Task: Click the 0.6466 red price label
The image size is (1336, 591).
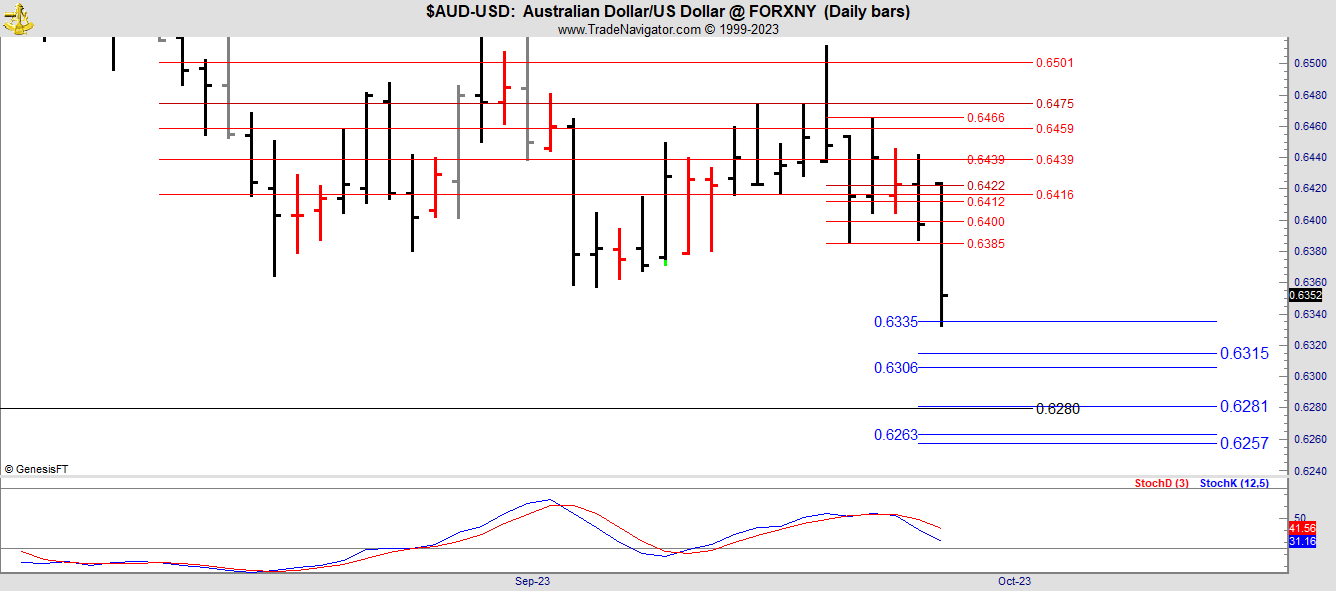Action: pyautogui.click(x=985, y=118)
